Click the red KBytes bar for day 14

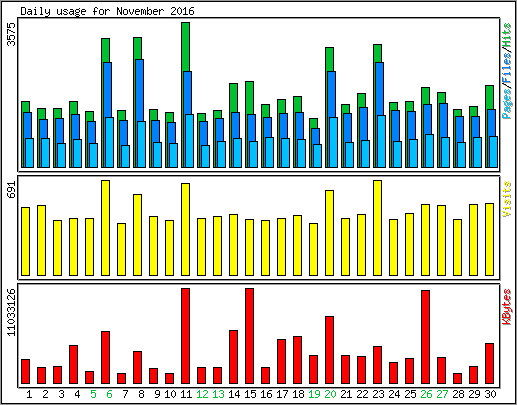234,357
